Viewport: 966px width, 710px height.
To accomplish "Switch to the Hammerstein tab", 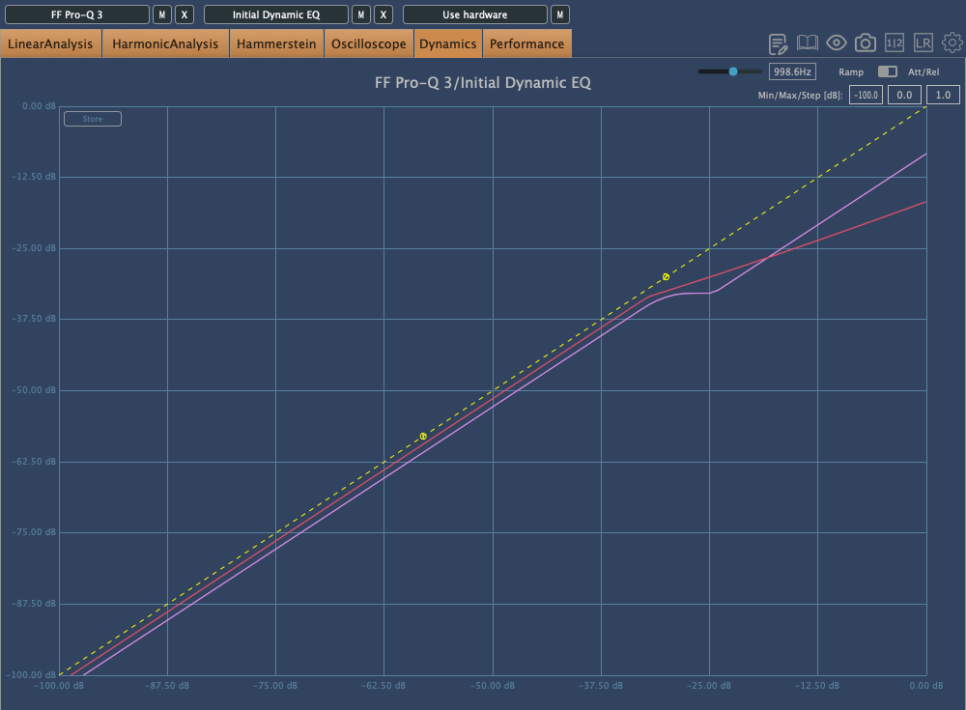I will 277,44.
